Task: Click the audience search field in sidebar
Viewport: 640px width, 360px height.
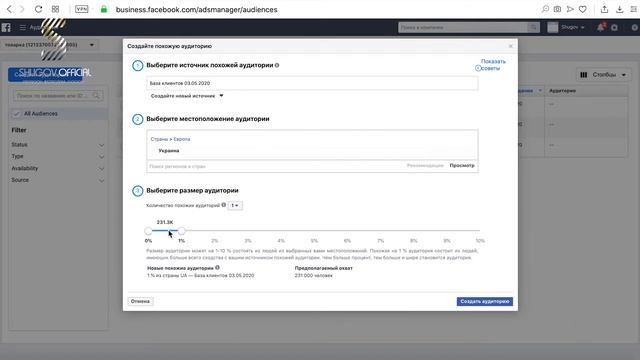Action: (58, 96)
